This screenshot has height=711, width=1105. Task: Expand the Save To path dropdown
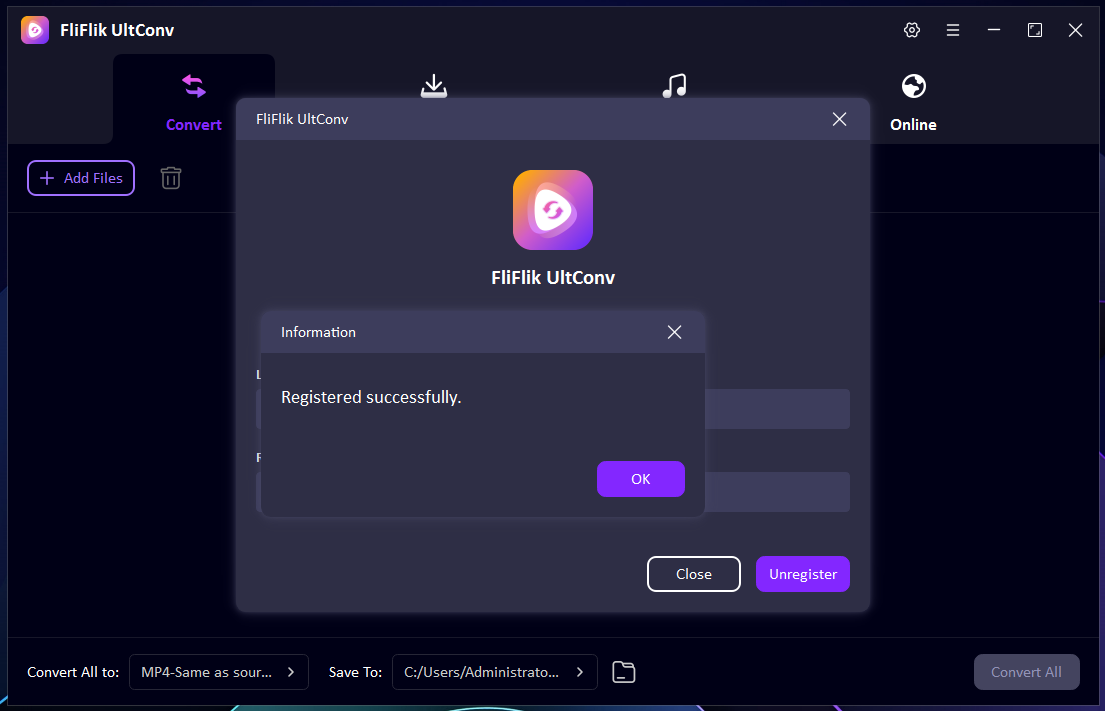pyautogui.click(x=494, y=672)
